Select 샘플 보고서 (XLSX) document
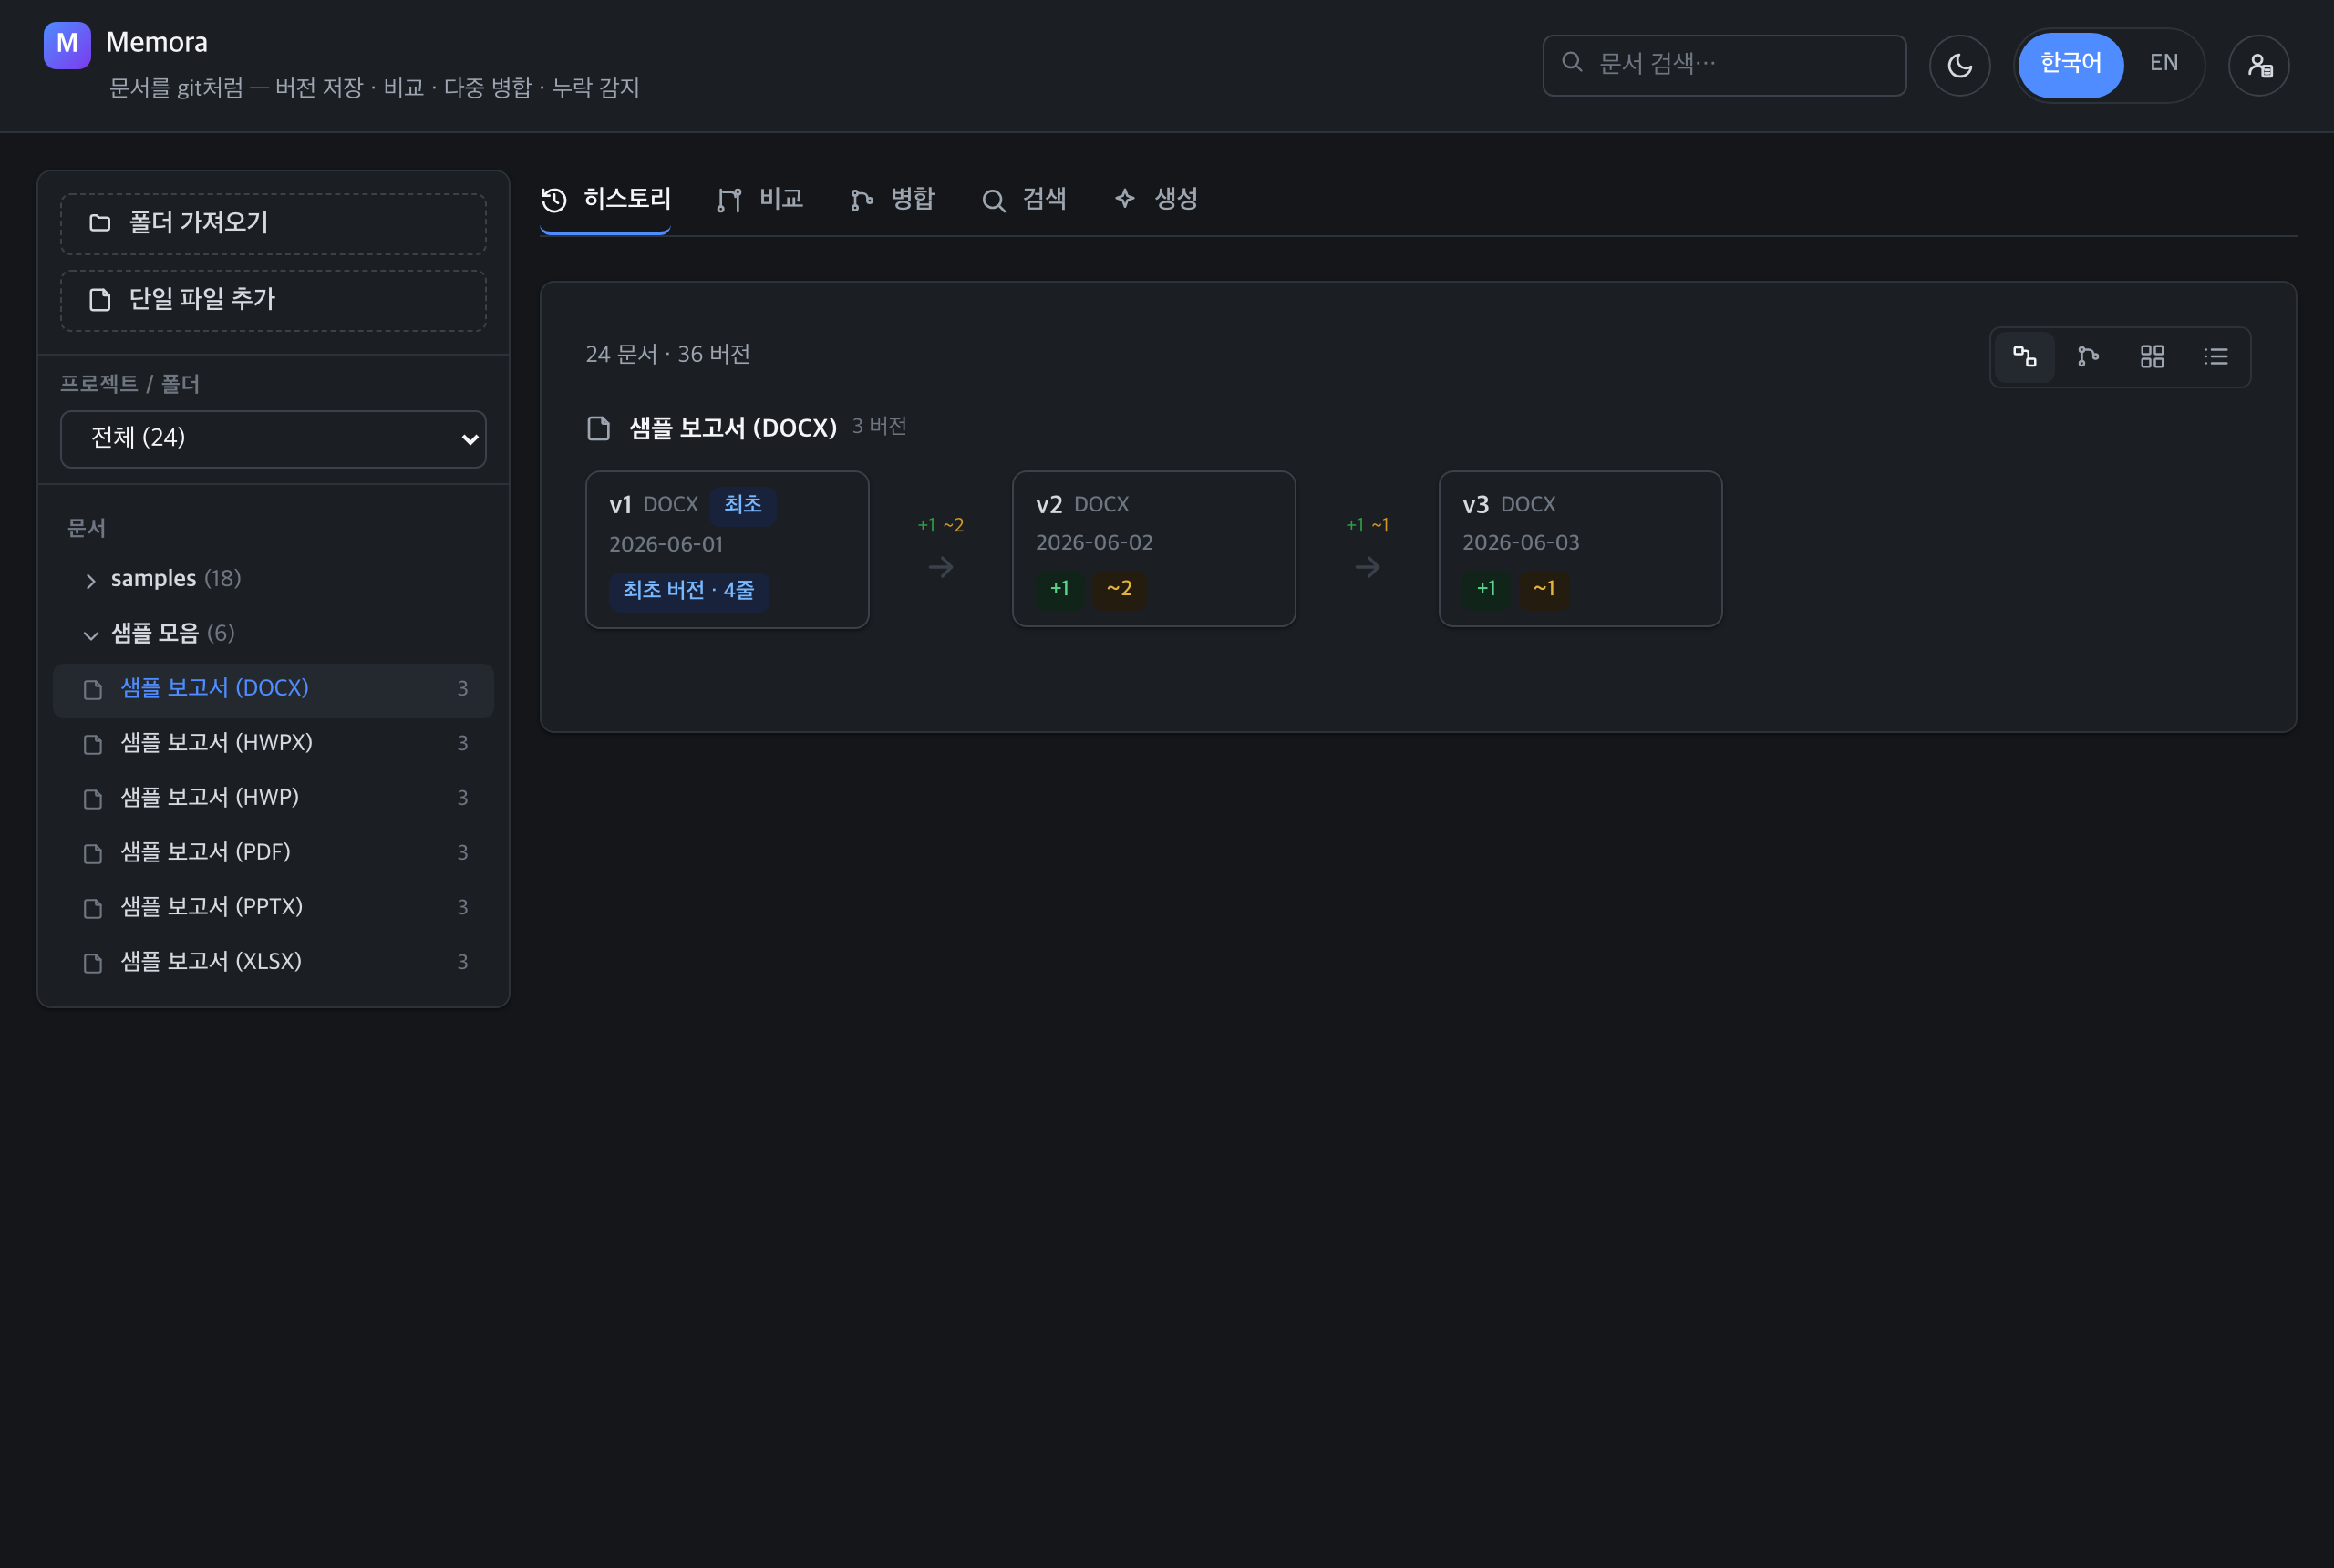The height and width of the screenshot is (1568, 2334). (273, 963)
